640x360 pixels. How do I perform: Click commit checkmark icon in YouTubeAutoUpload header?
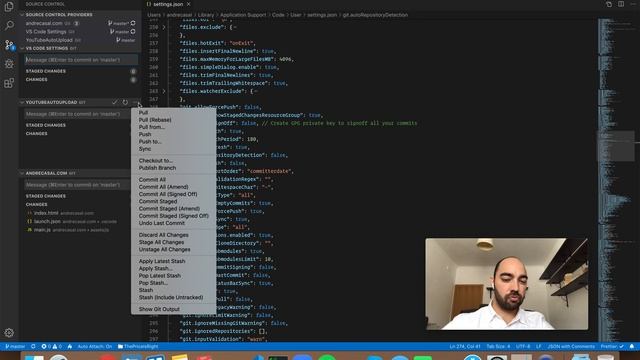pyautogui.click(x=115, y=102)
